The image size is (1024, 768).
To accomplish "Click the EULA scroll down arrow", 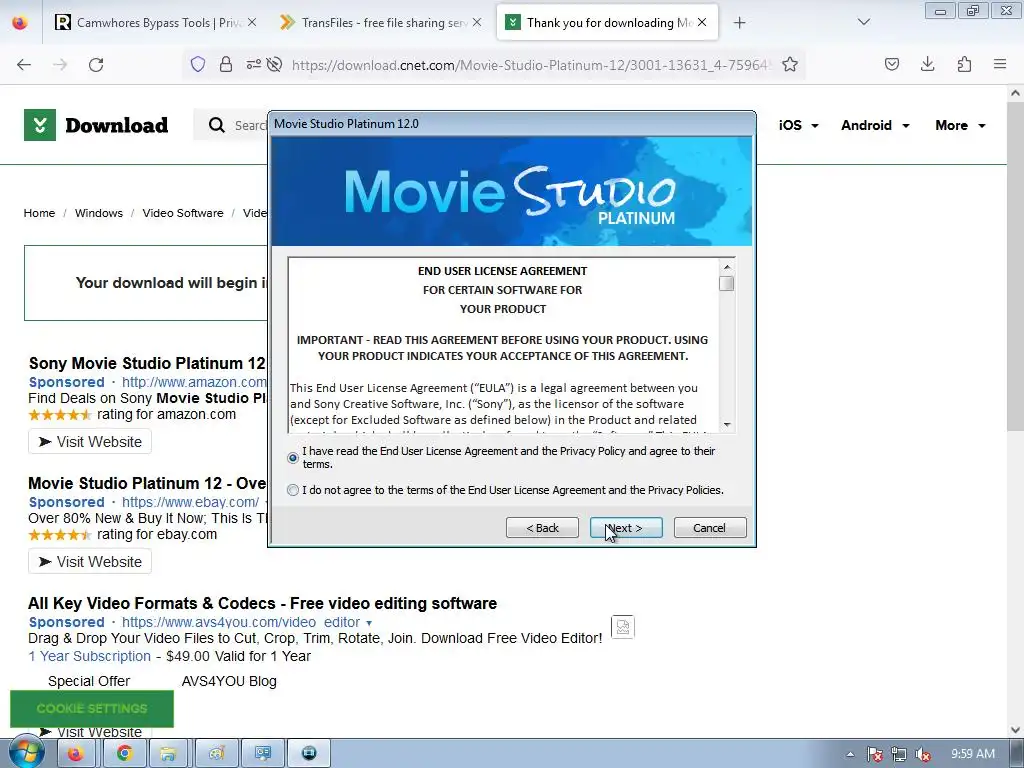I will coord(727,425).
